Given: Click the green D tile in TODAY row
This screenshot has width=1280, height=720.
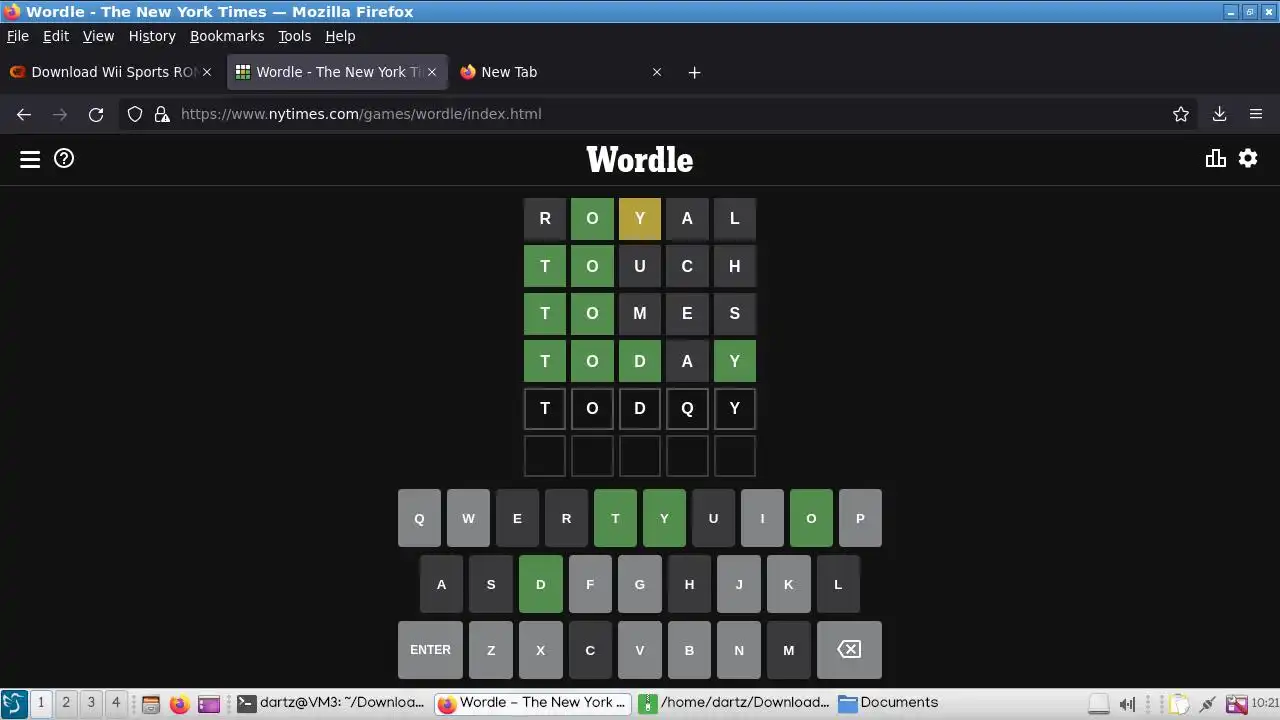Looking at the screenshot, I should [x=640, y=361].
